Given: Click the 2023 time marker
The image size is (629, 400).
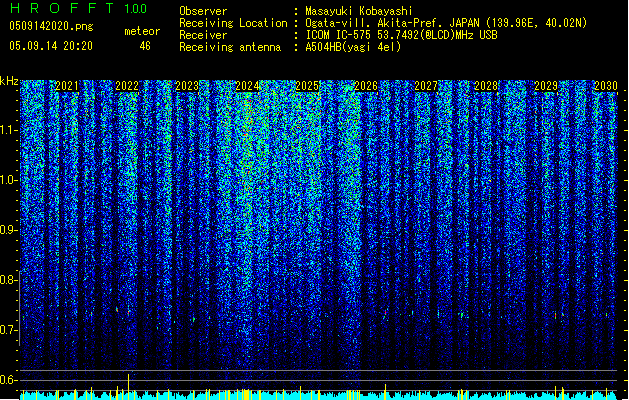Looking at the screenshot, I should (187, 86).
